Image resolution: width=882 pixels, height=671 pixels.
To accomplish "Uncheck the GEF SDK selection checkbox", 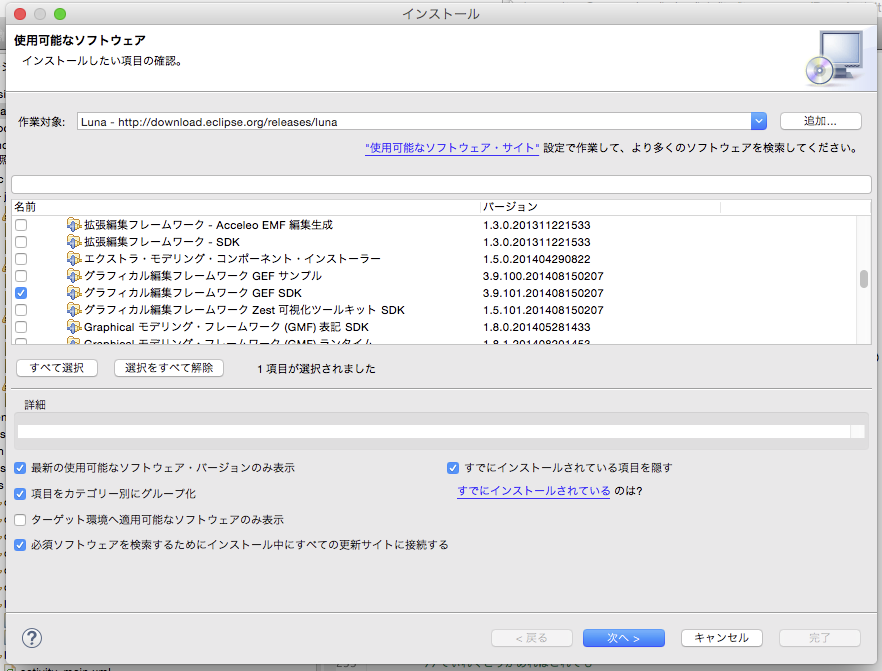I will [21, 293].
